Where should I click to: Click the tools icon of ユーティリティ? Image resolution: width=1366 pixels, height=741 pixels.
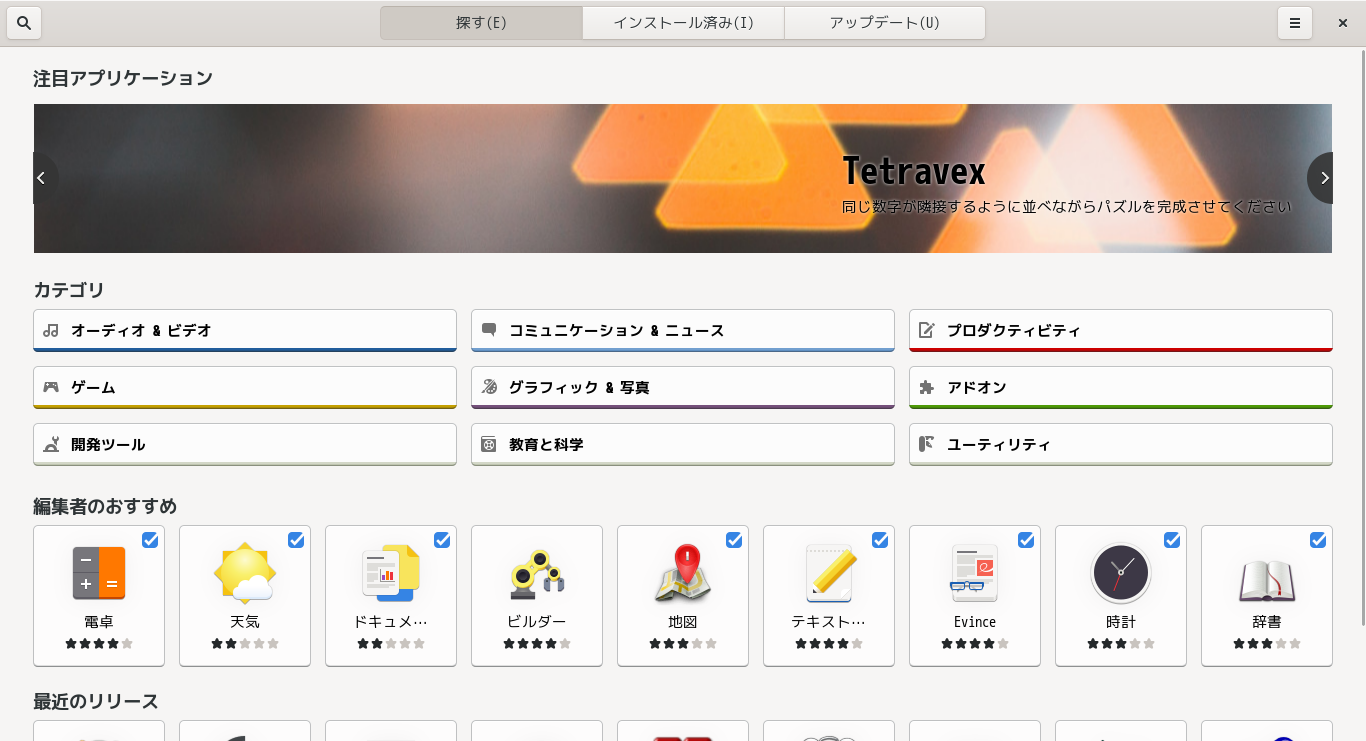[927, 444]
